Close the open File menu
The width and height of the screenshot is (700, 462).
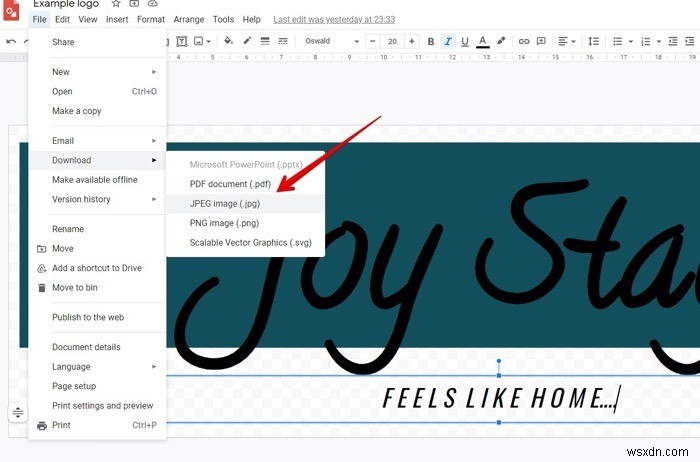point(39,19)
